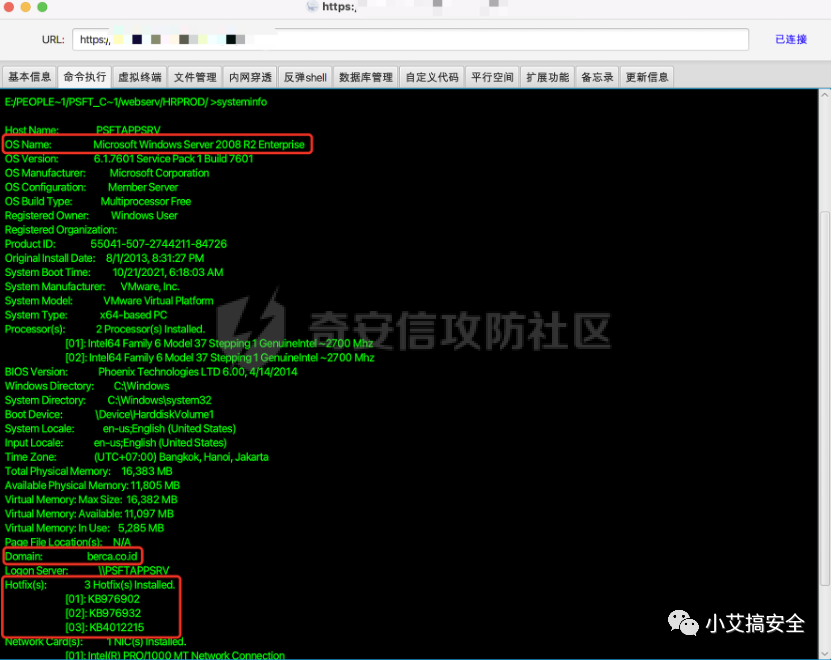
Task: Switch to the 命令执行 tab
Action: pyautogui.click(x=85, y=77)
